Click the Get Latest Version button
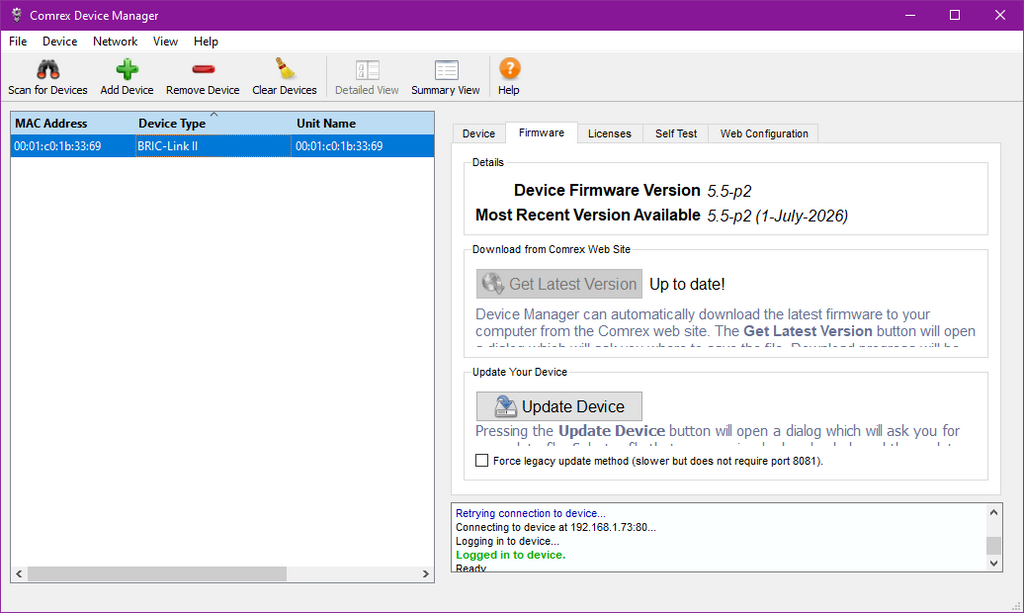1024x613 pixels. tap(559, 284)
